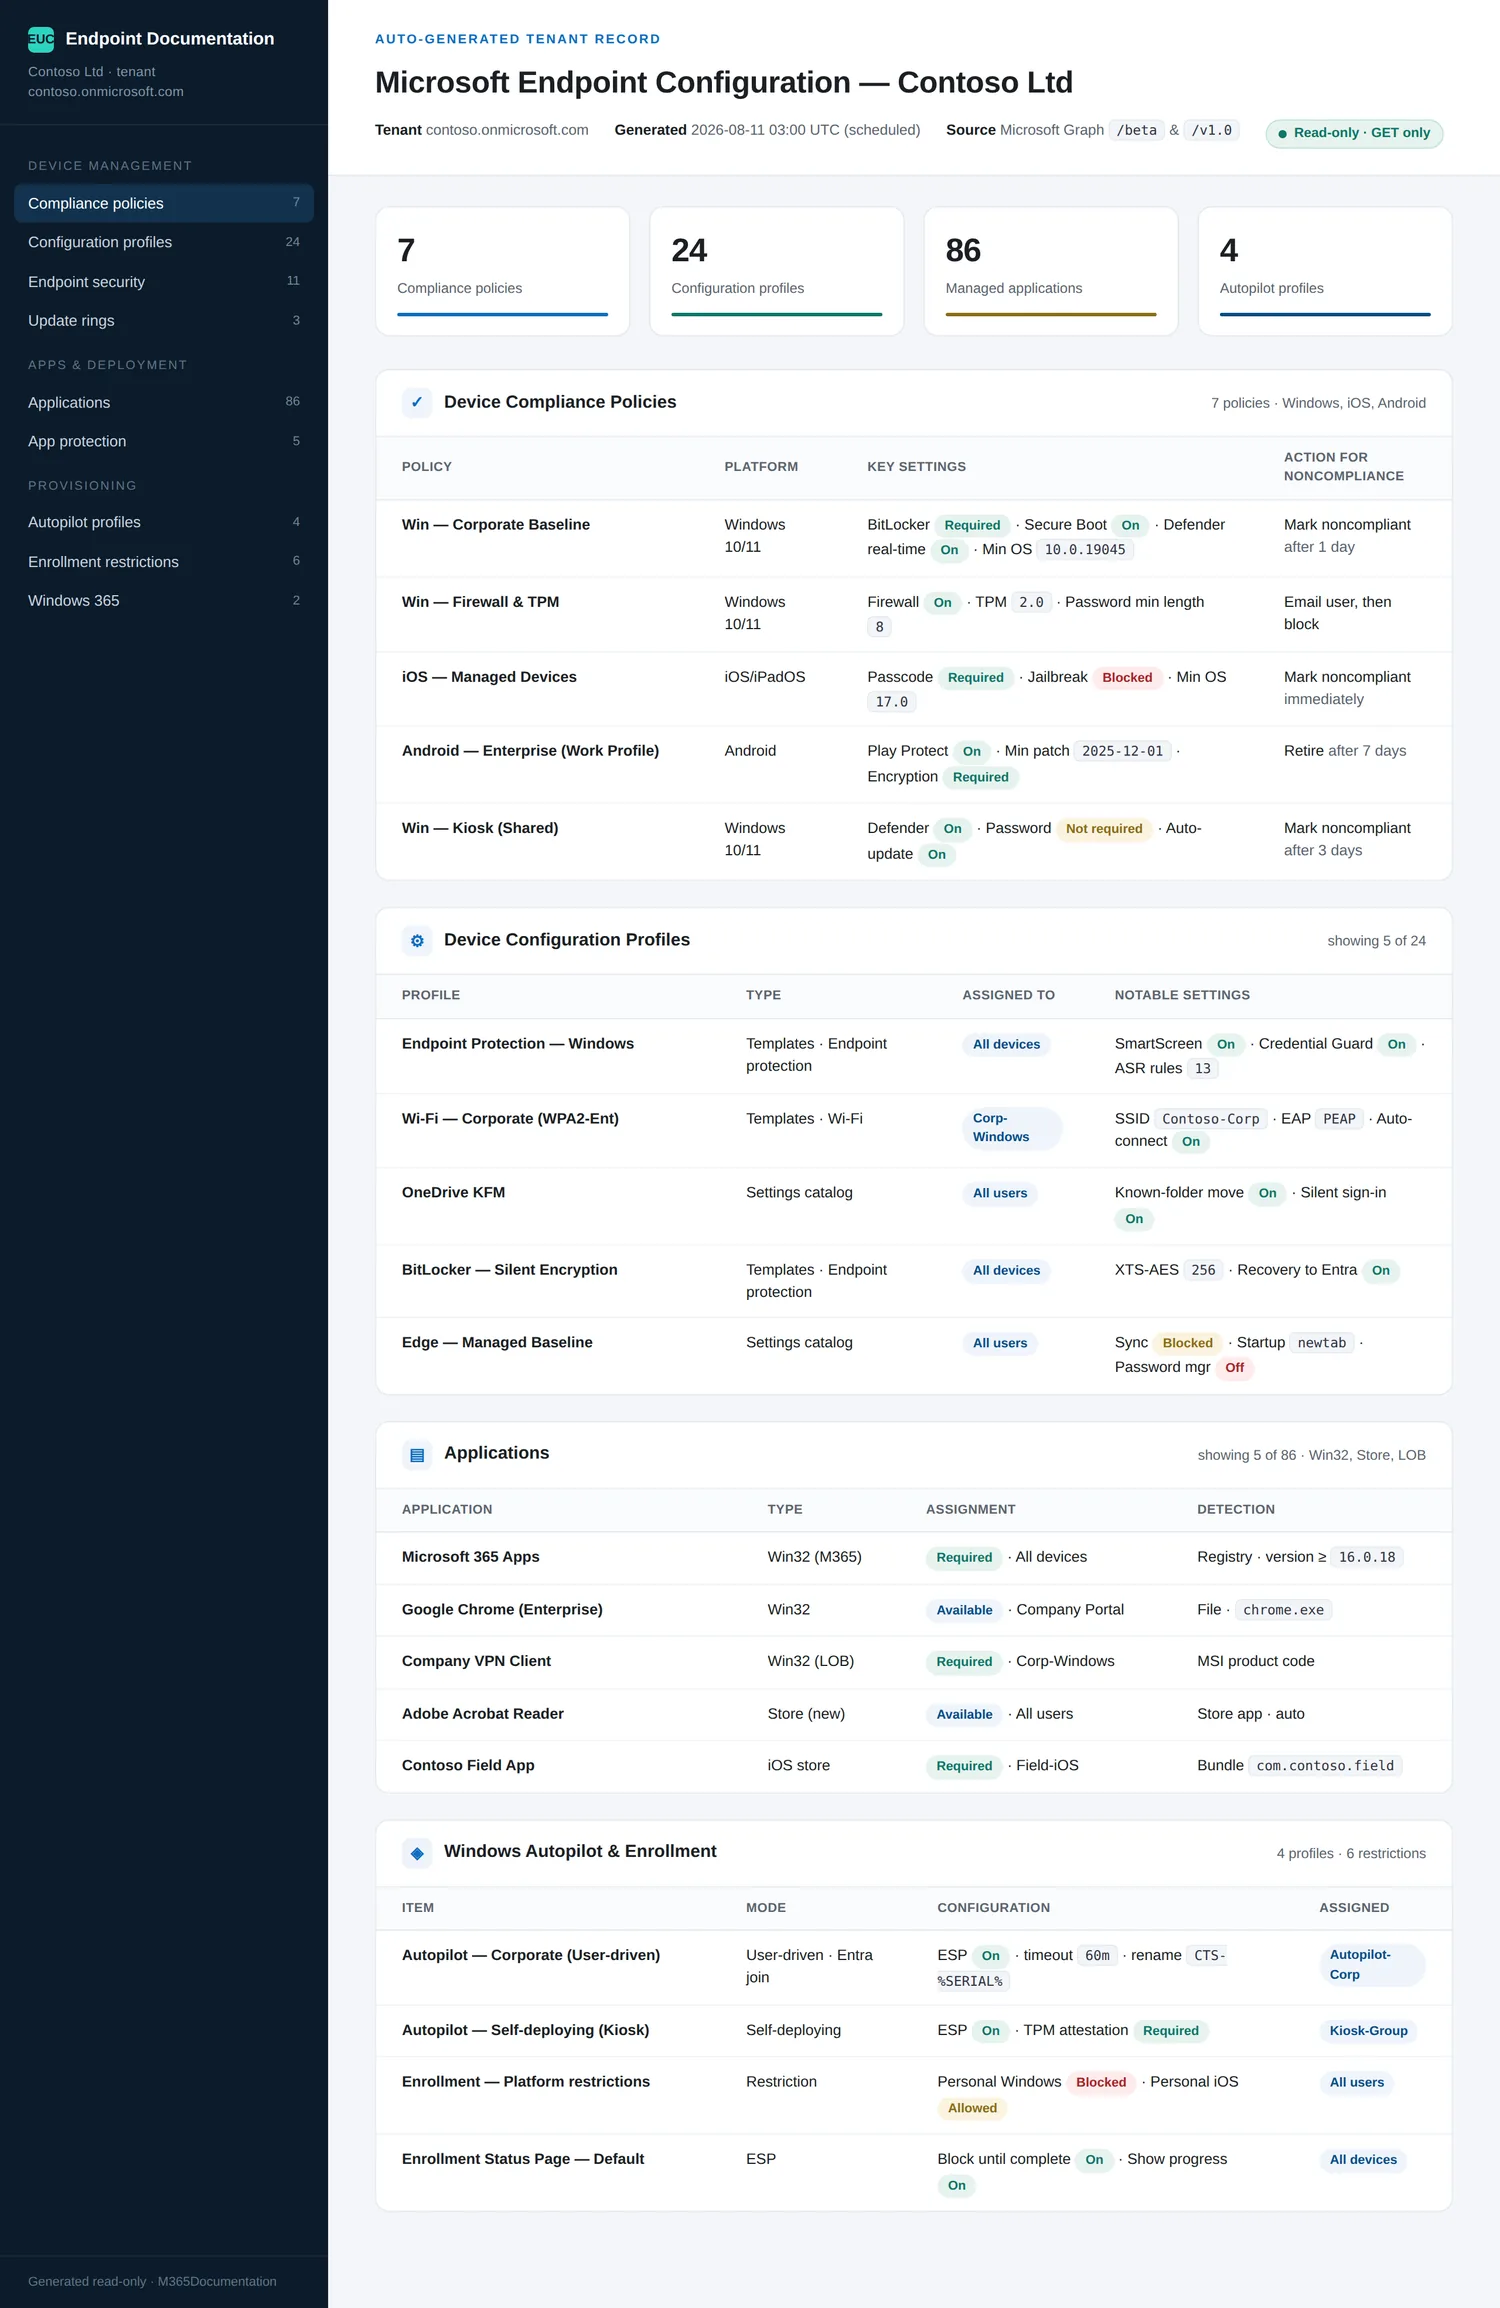The height and width of the screenshot is (2308, 1500).
Task: Open Enrollment Status Page — Default item
Action: tap(523, 2158)
